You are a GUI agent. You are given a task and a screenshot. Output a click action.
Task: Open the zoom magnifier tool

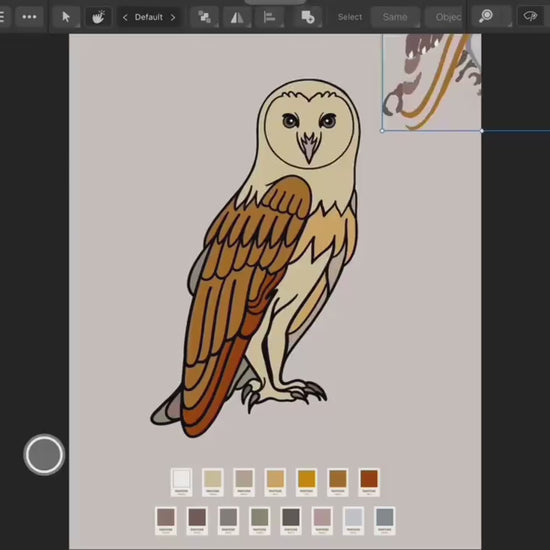(486, 16)
